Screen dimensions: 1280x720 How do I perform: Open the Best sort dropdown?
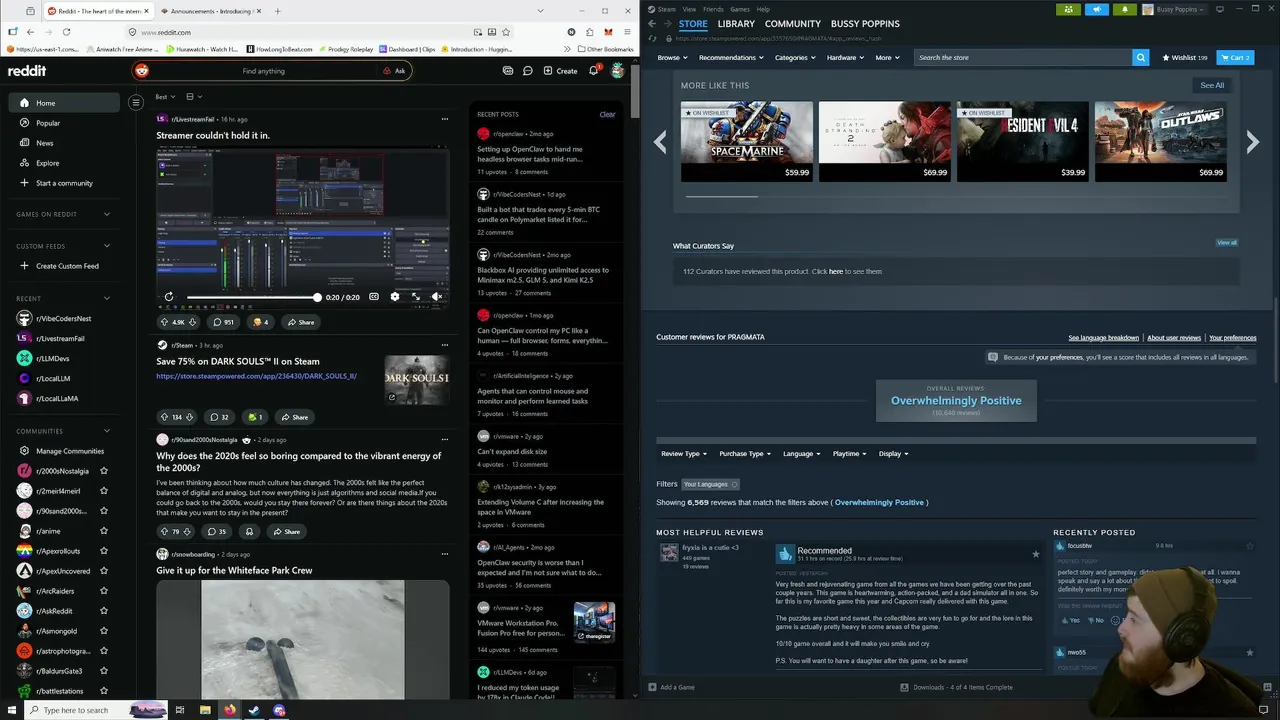(x=165, y=97)
